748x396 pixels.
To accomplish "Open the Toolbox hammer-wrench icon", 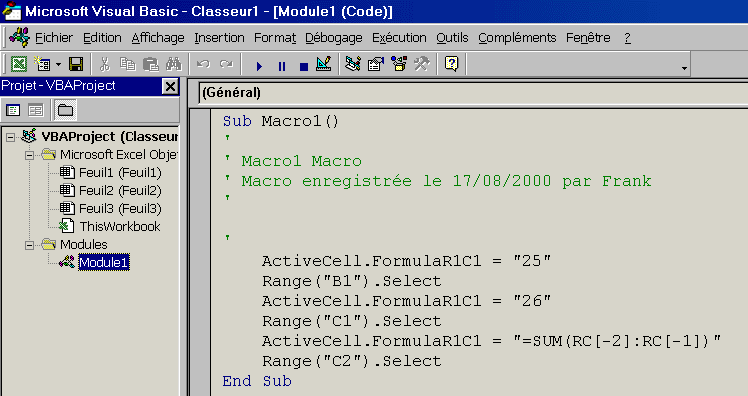I will pyautogui.click(x=422, y=64).
